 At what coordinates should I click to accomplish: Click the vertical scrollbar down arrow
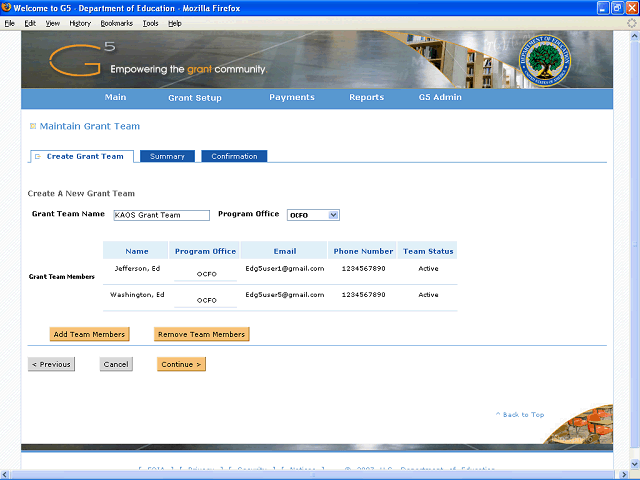pyautogui.click(x=635, y=464)
